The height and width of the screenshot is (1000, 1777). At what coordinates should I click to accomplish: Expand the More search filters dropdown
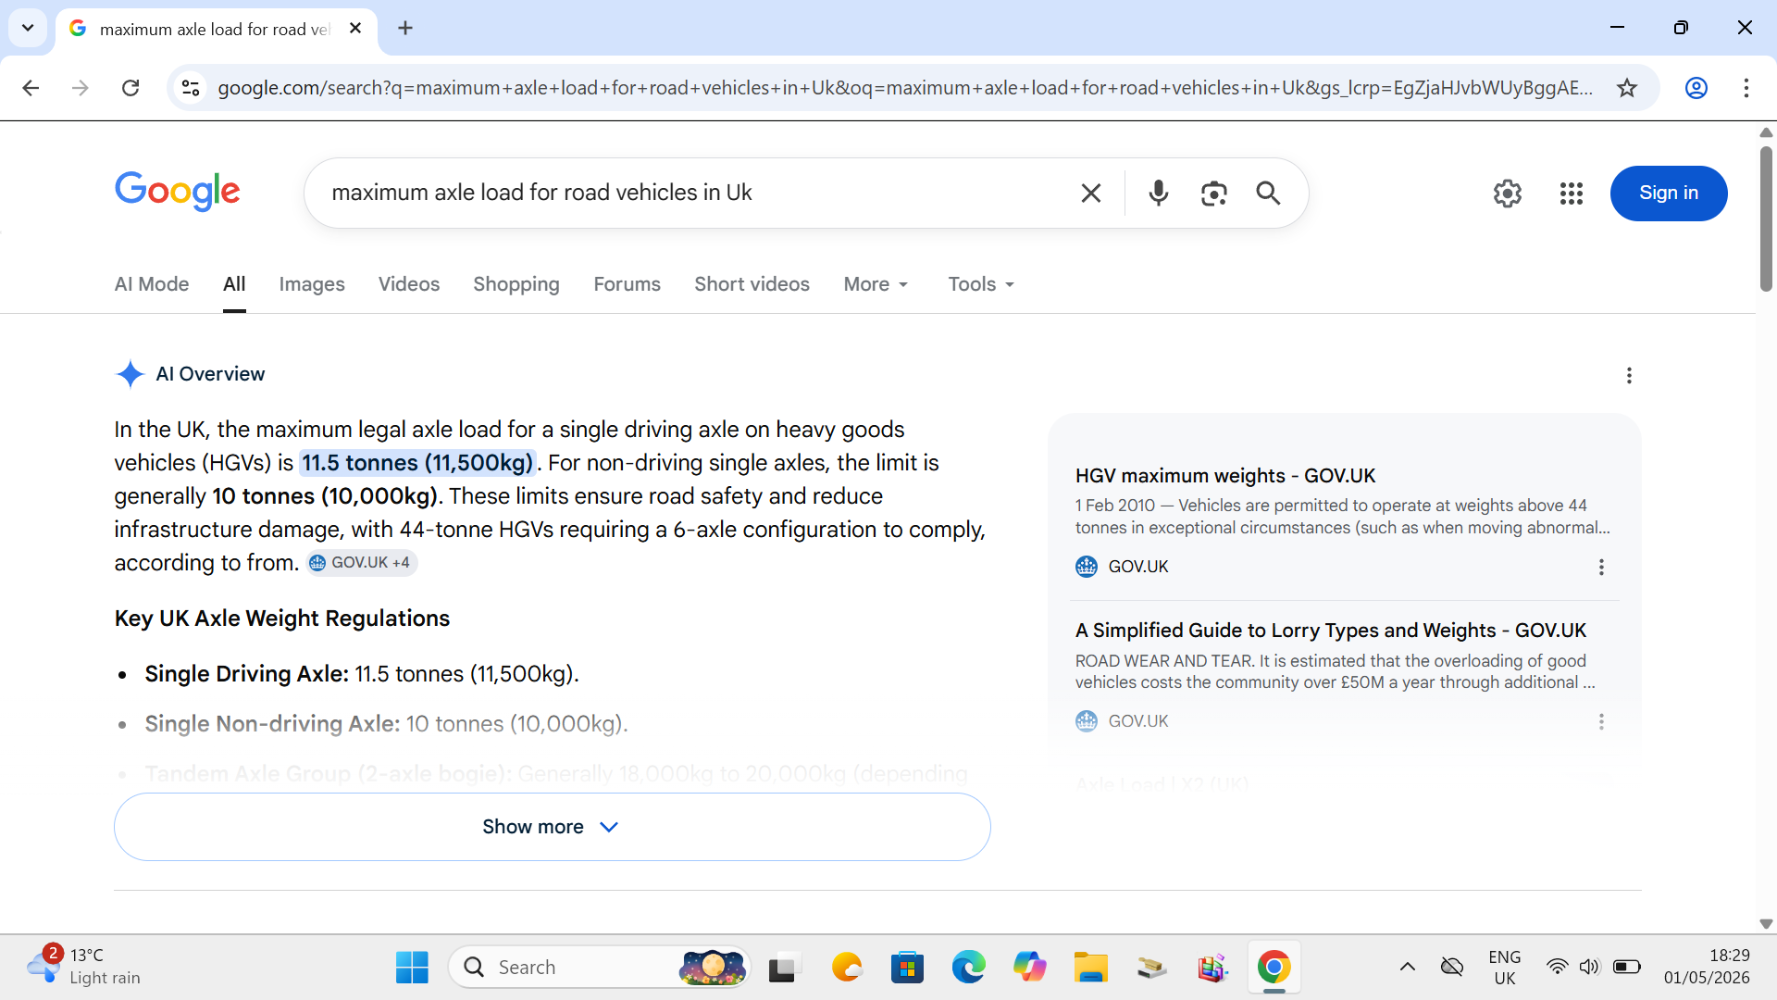click(x=876, y=284)
